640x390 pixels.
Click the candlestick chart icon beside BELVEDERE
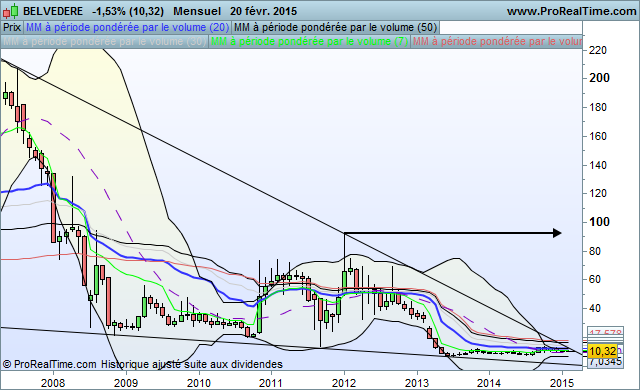(x=11, y=11)
